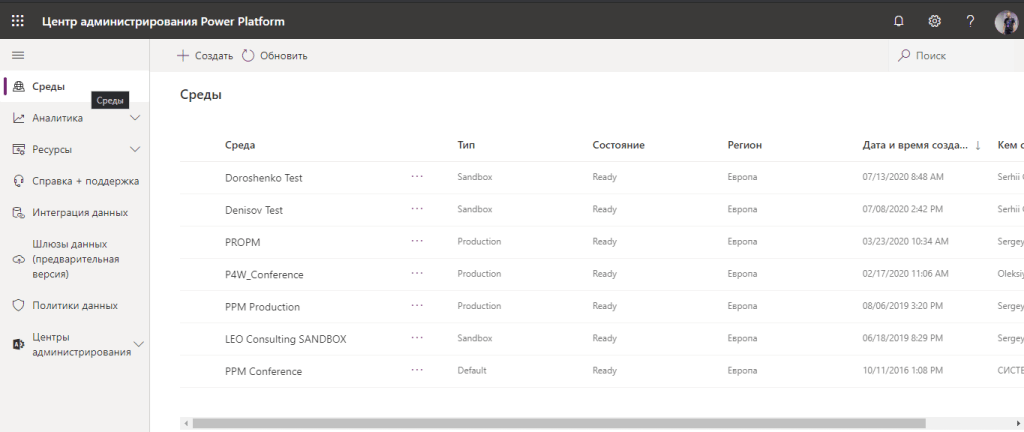
Task: Click the help question mark icon
Action: tap(970, 20)
